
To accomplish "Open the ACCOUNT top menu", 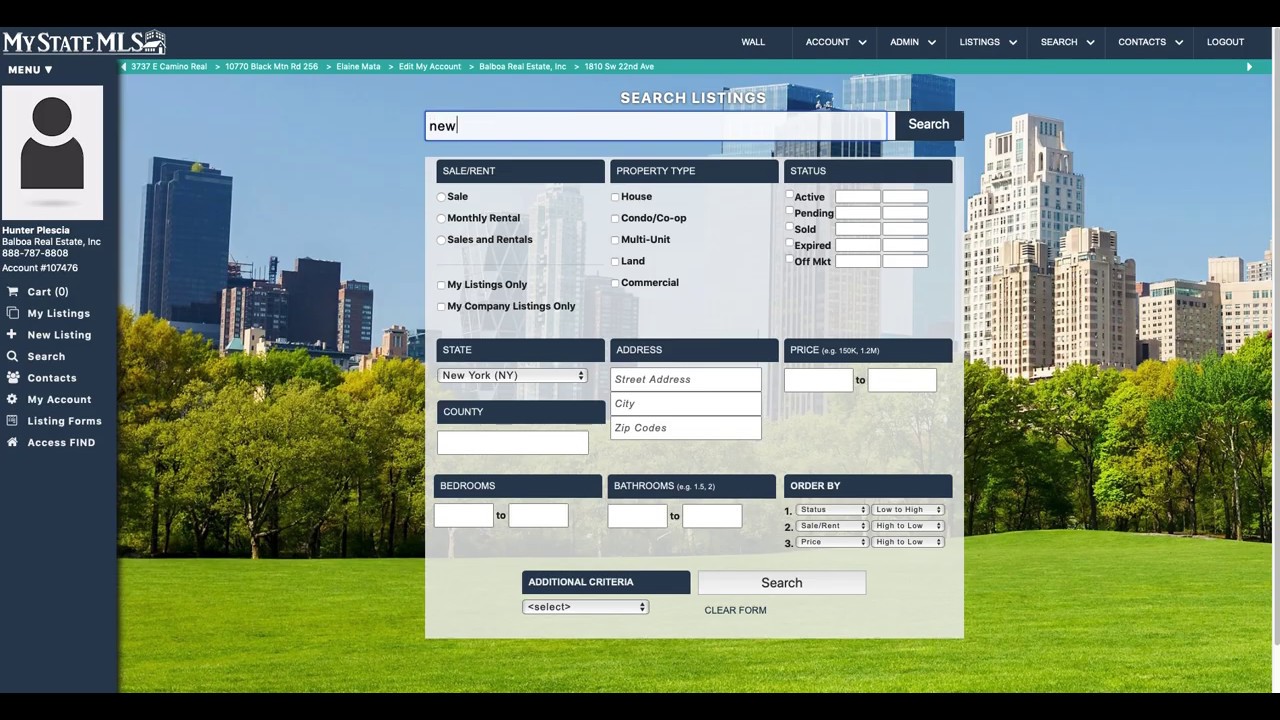I will coord(836,42).
